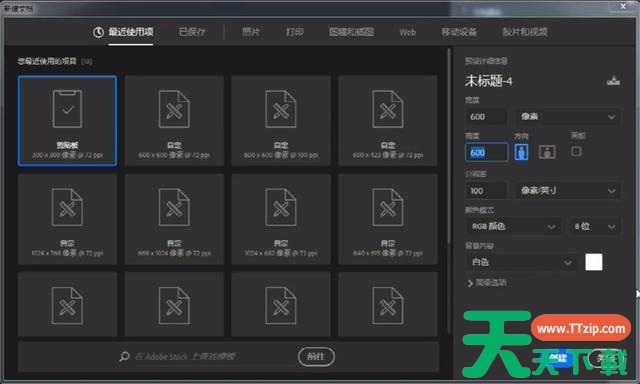Screen dimensions: 640x384
Task: Select the landscape orientation icon
Action: (547, 152)
